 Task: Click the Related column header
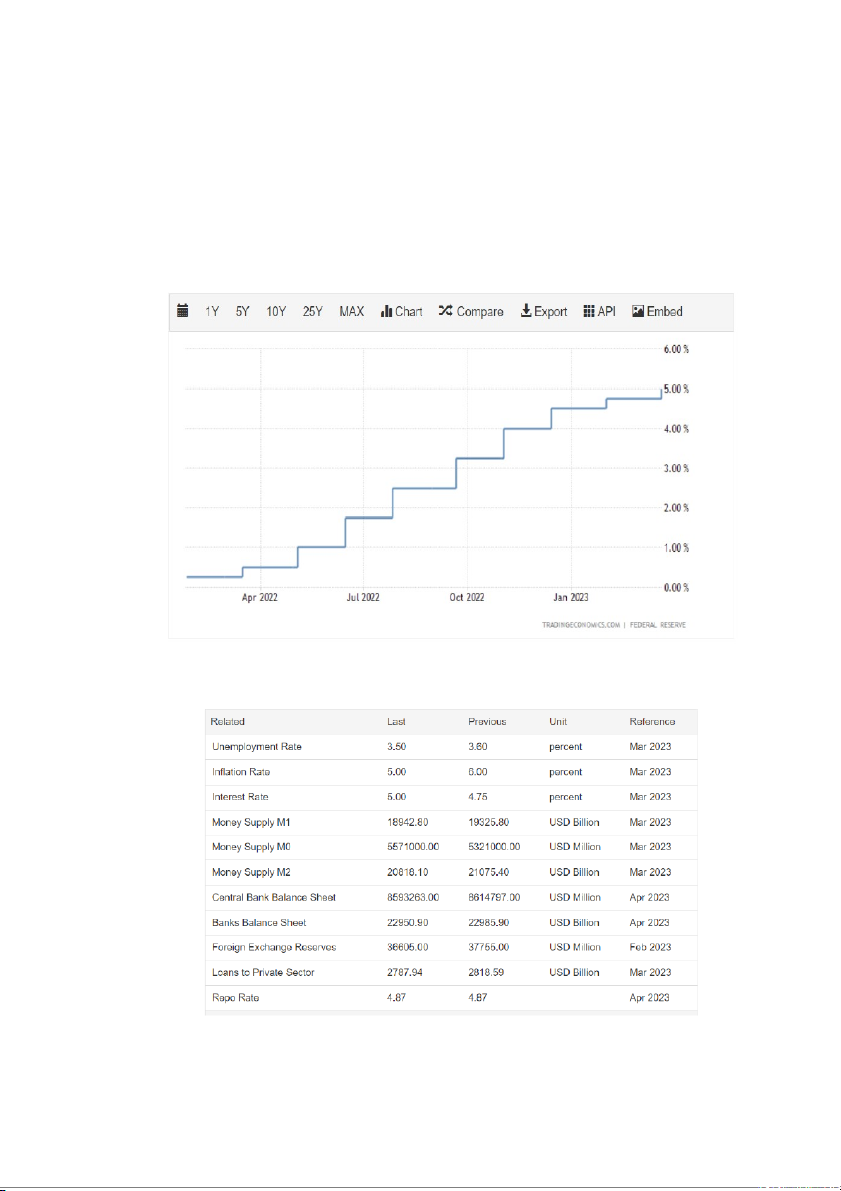[x=229, y=721]
